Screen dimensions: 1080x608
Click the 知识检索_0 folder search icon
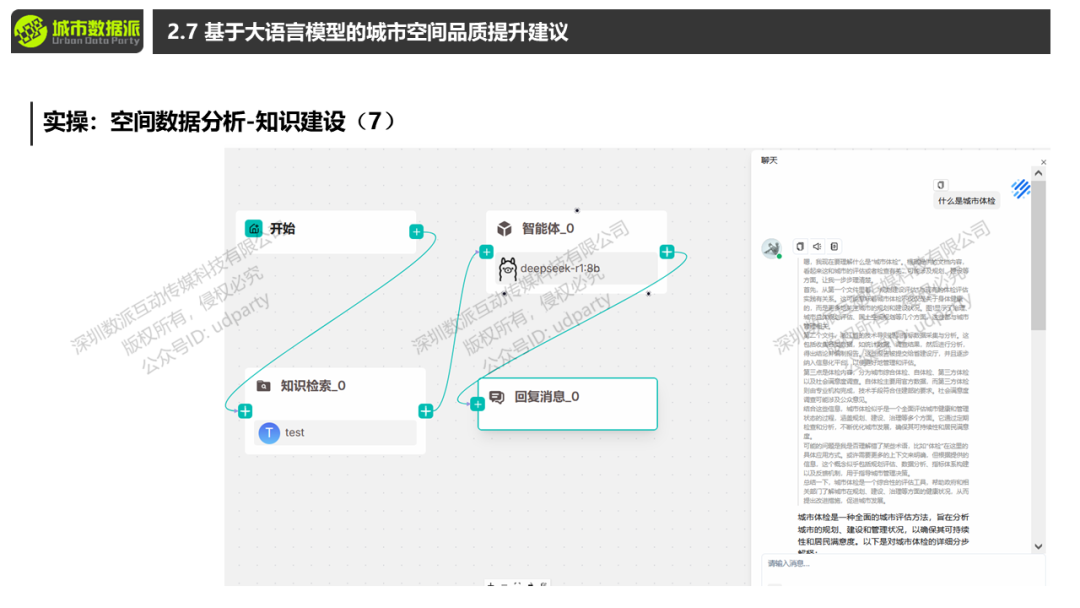264,386
